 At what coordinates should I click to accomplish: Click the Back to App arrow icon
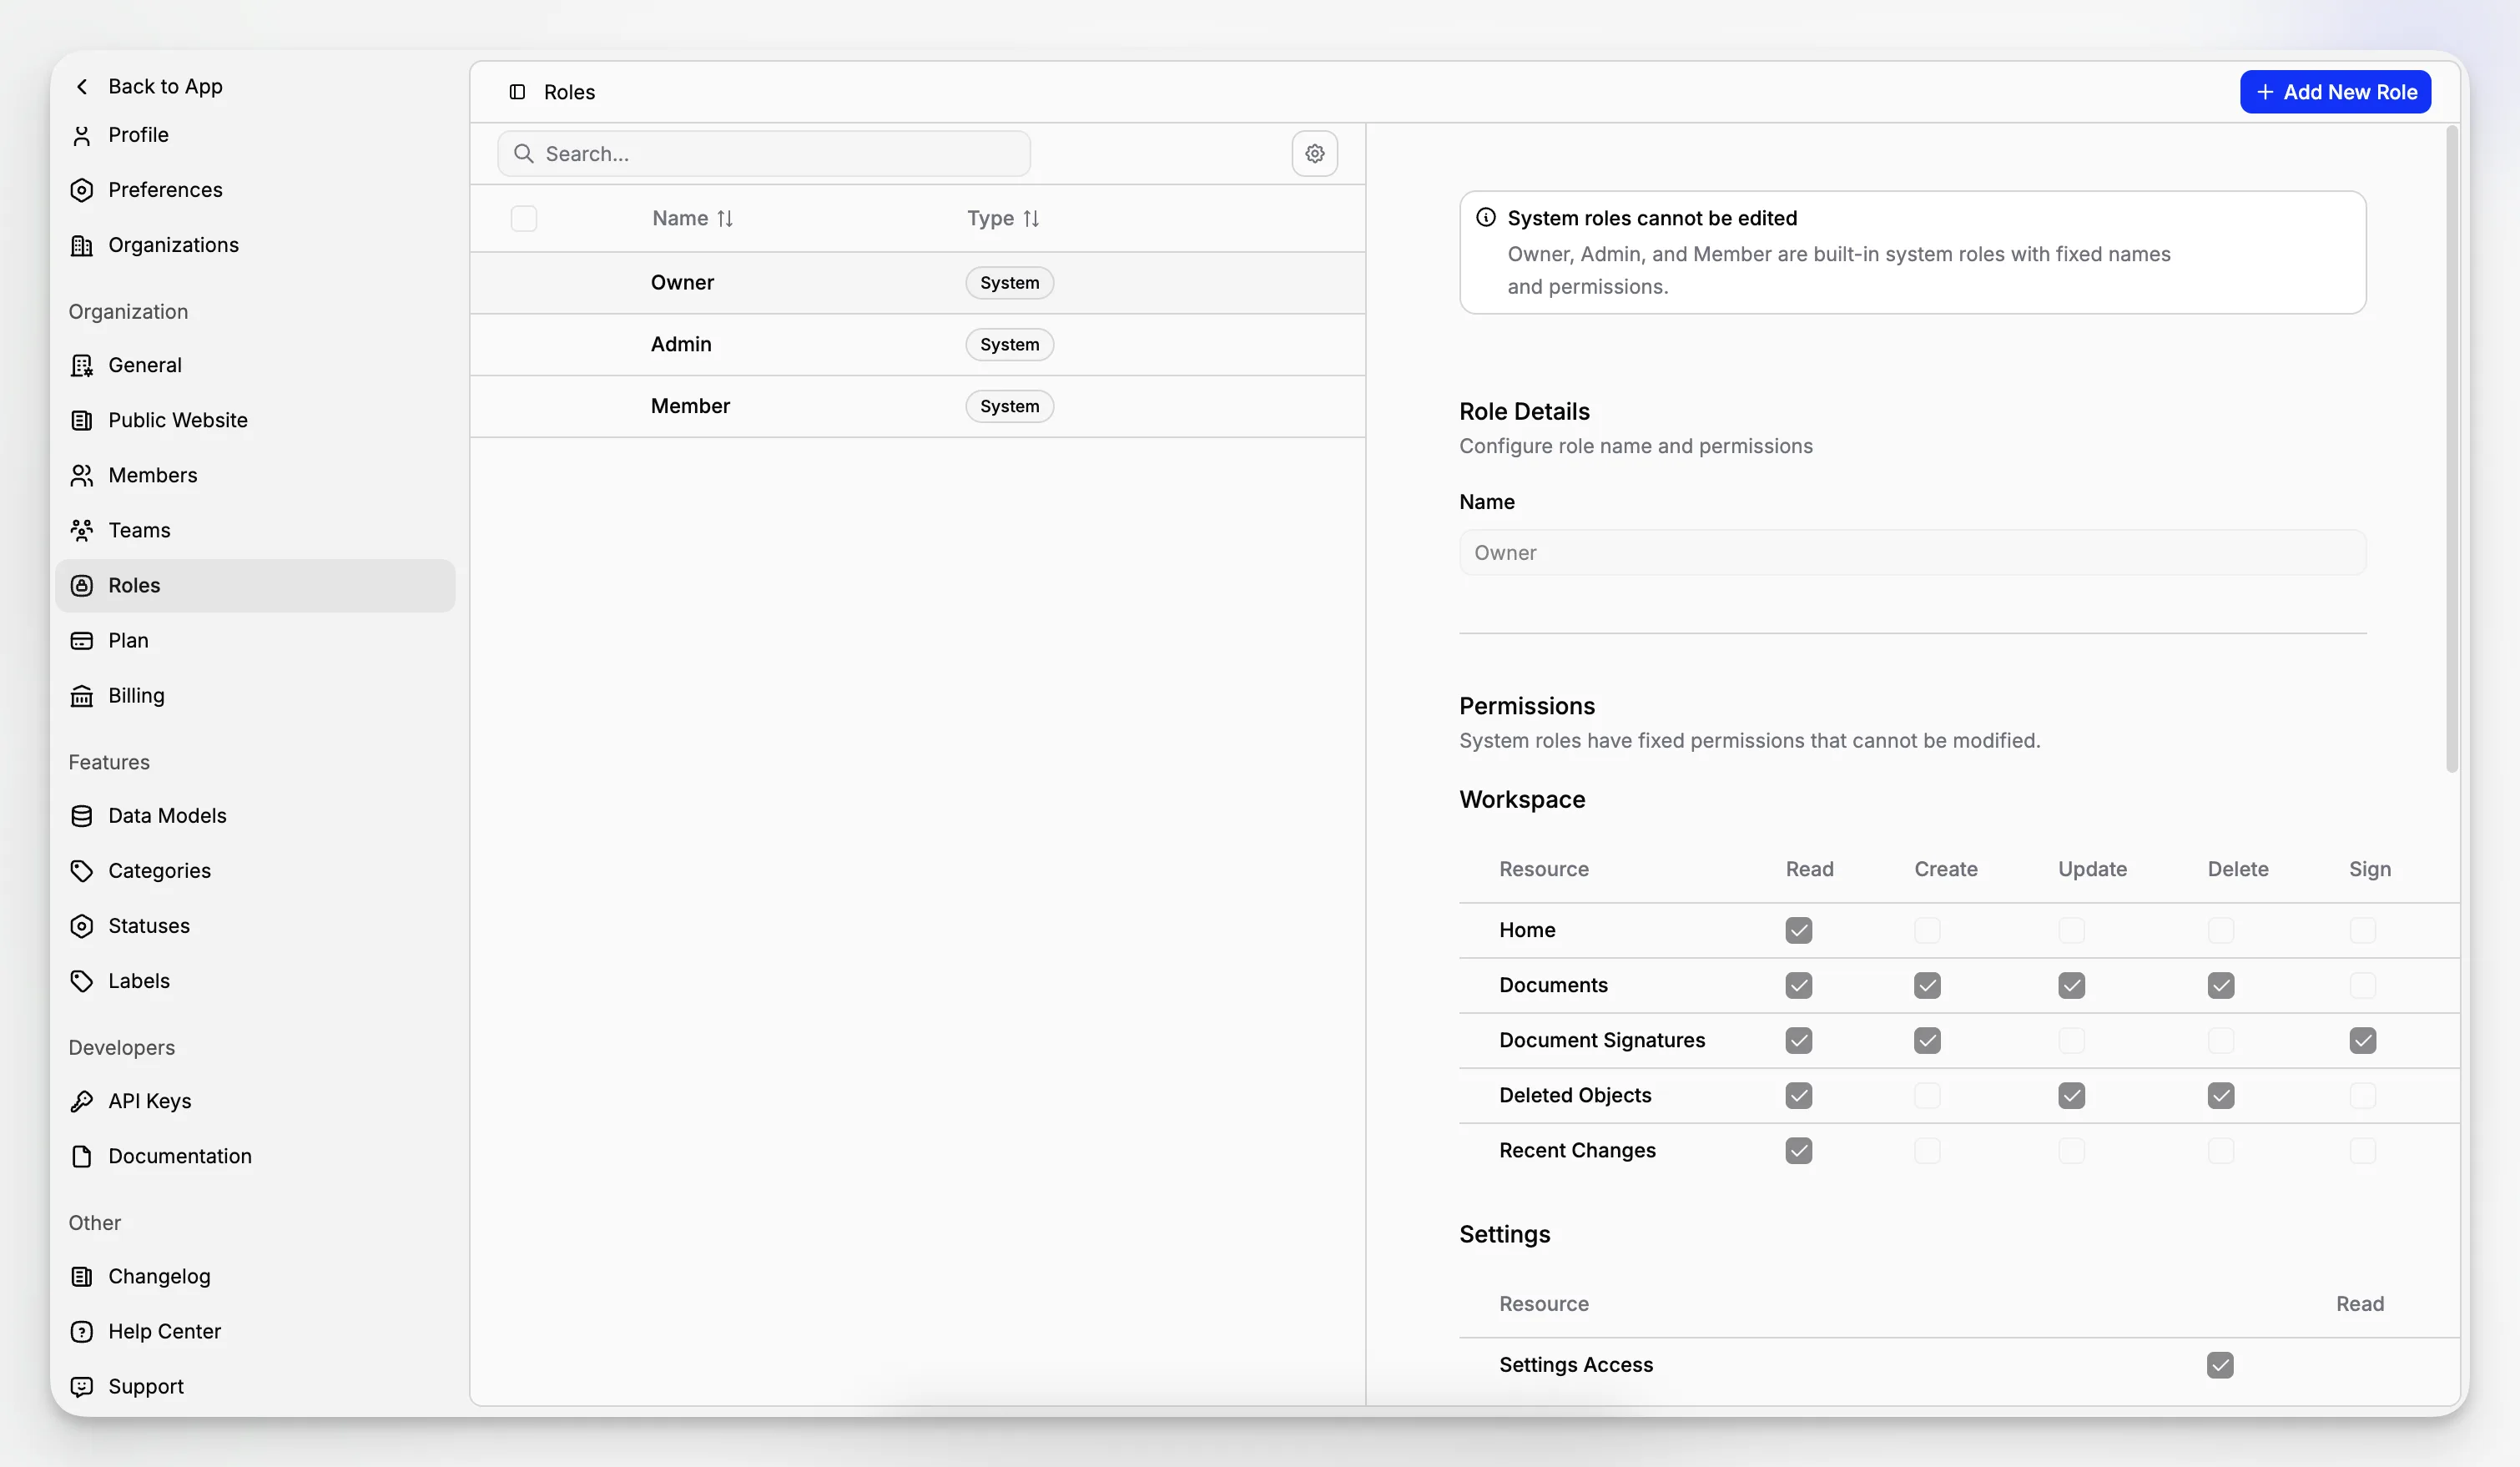[x=82, y=87]
